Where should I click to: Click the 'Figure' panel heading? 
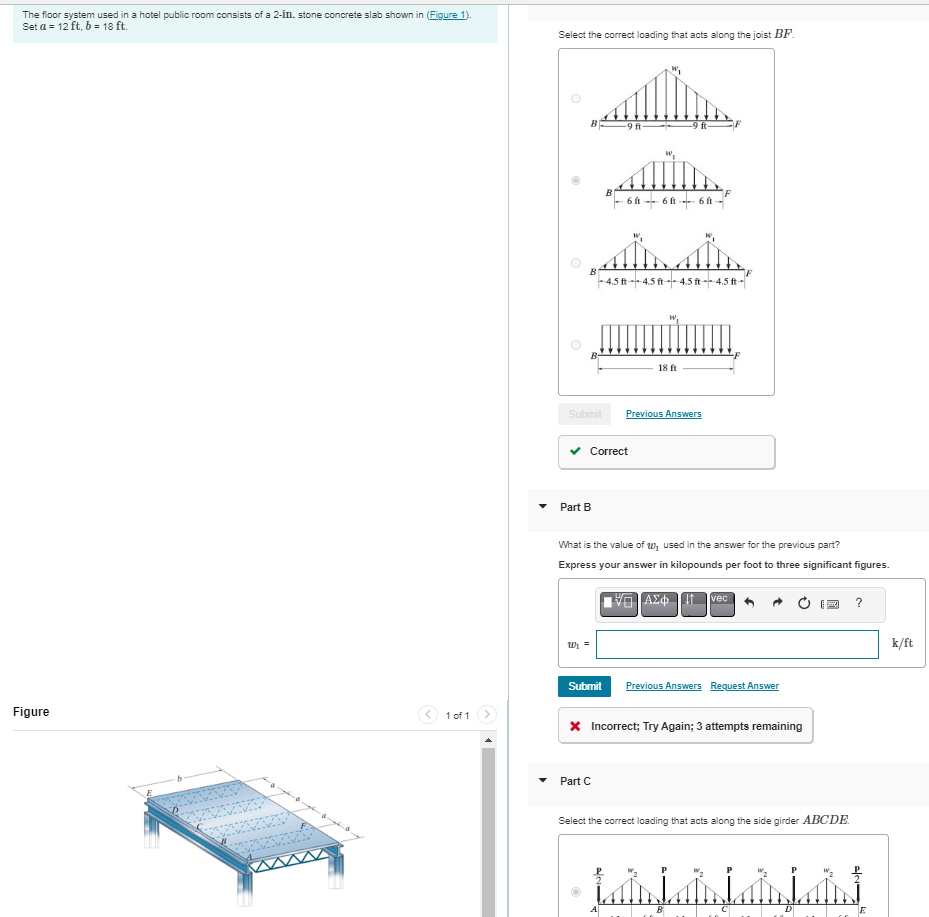(31, 711)
